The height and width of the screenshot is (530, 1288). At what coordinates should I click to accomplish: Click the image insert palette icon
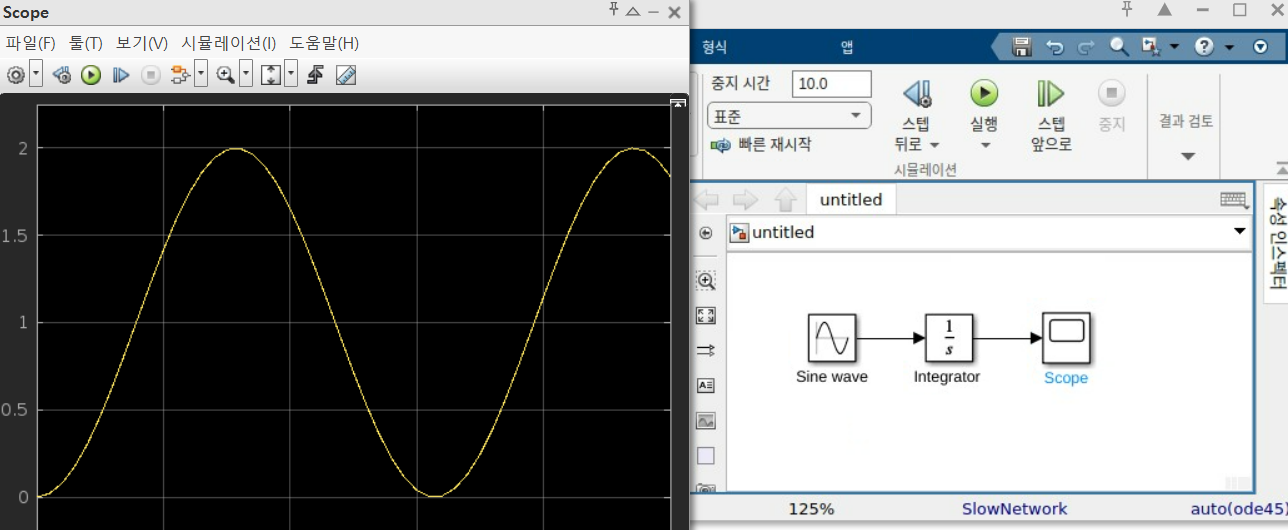point(706,421)
